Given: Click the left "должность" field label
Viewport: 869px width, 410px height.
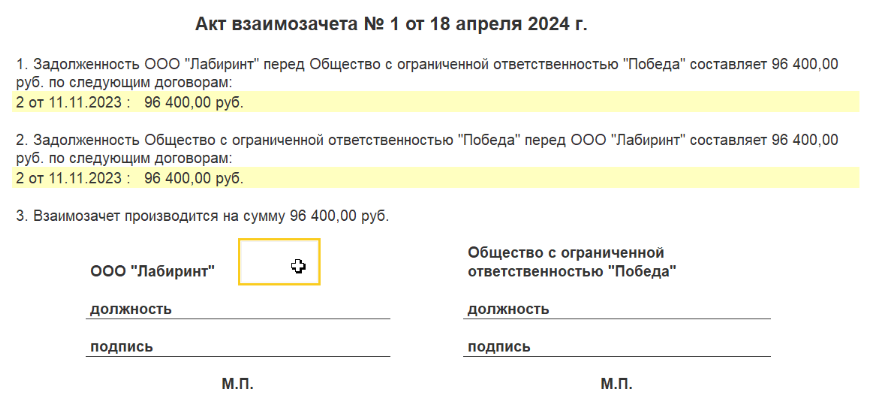Looking at the screenshot, I should pyautogui.click(x=131, y=309).
